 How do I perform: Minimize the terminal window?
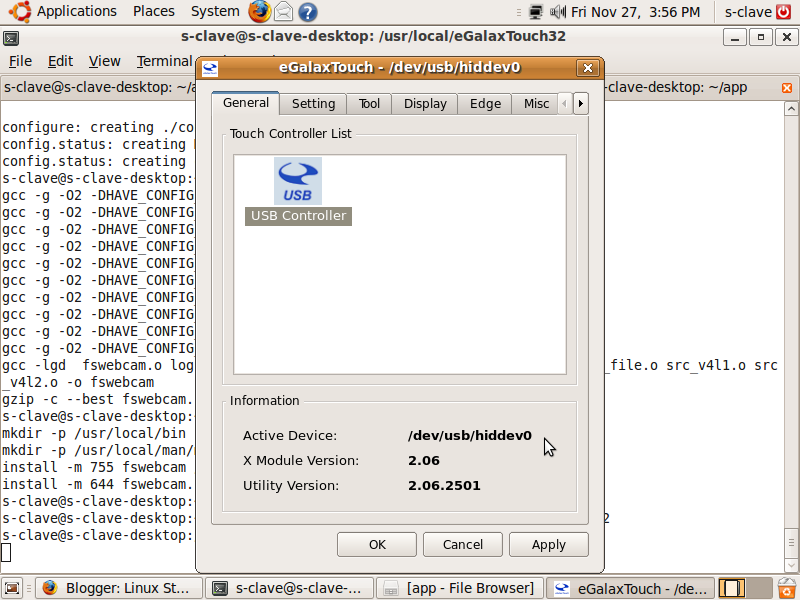(x=735, y=37)
